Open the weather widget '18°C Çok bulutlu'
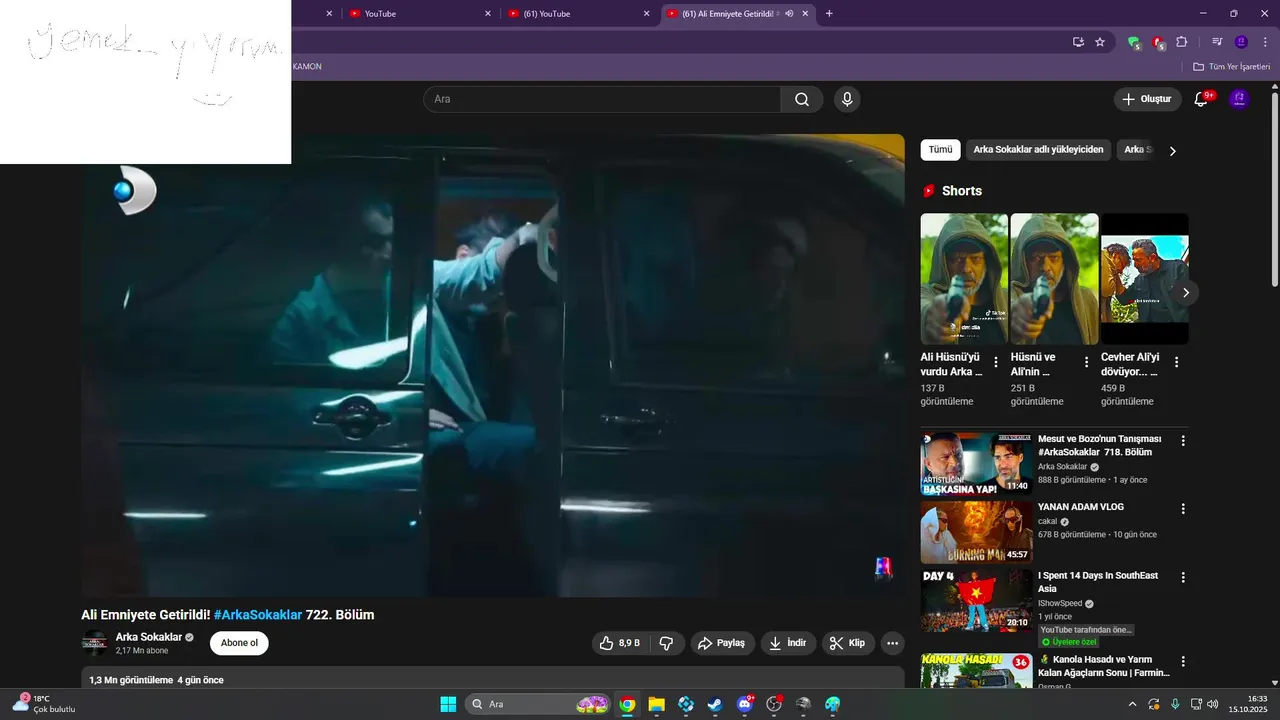The image size is (1280, 720). [x=43, y=704]
